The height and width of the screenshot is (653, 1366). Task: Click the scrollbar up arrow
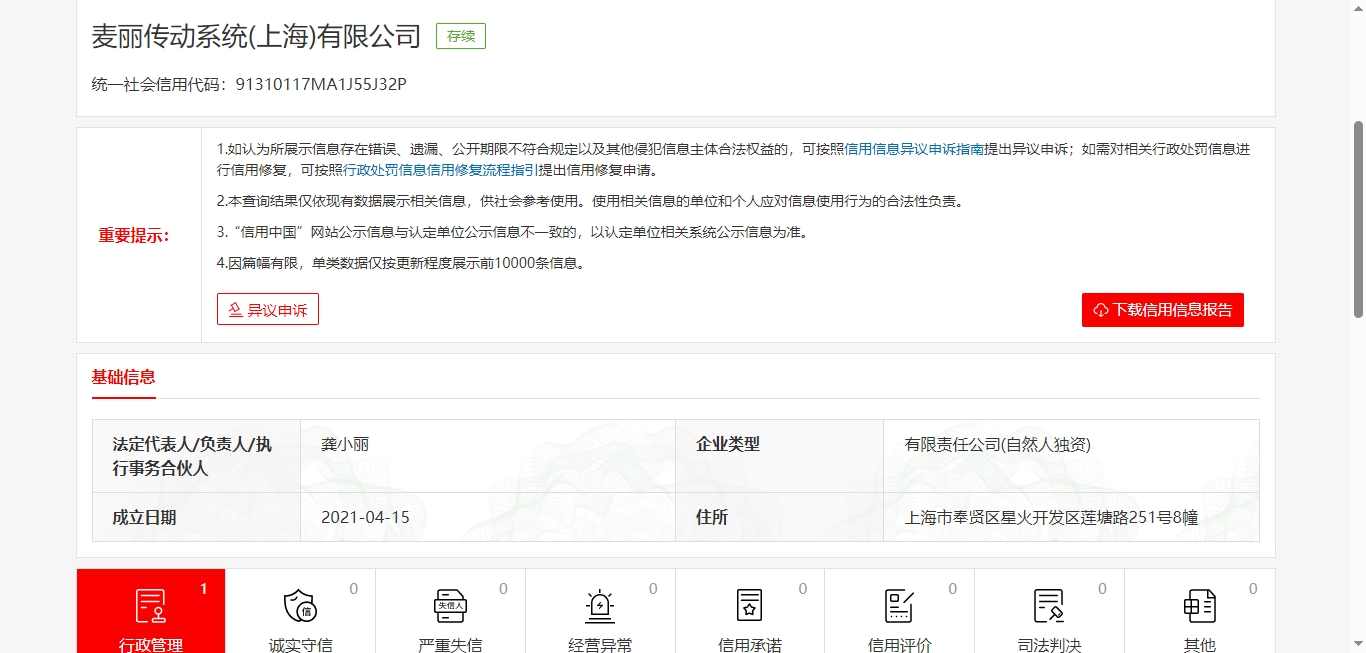1358,8
